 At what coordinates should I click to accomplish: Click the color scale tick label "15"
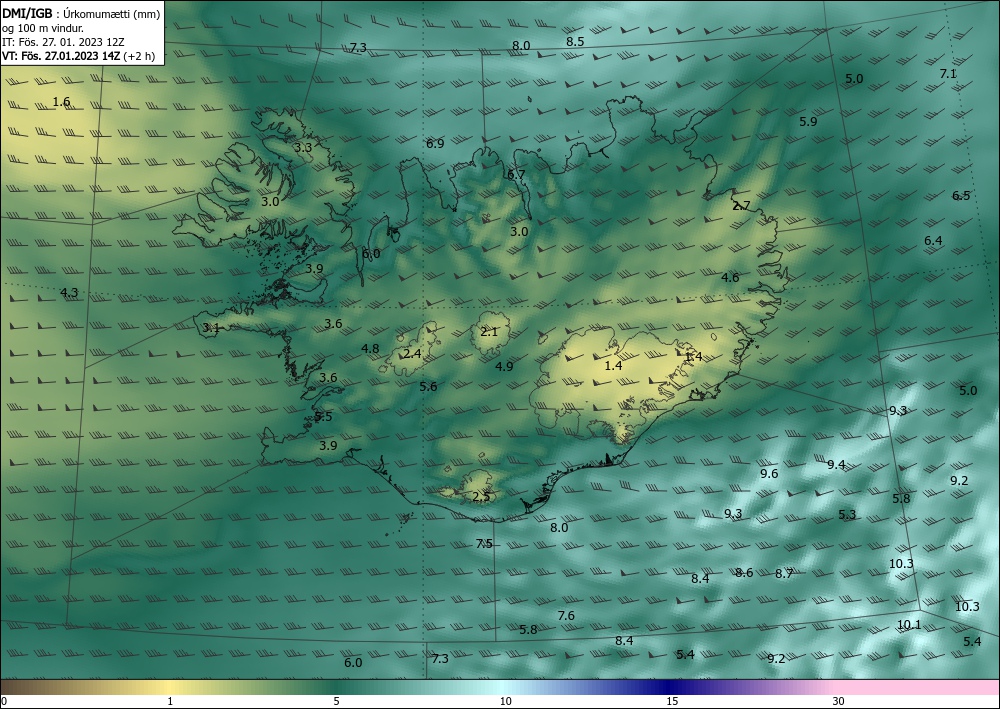coord(672,701)
